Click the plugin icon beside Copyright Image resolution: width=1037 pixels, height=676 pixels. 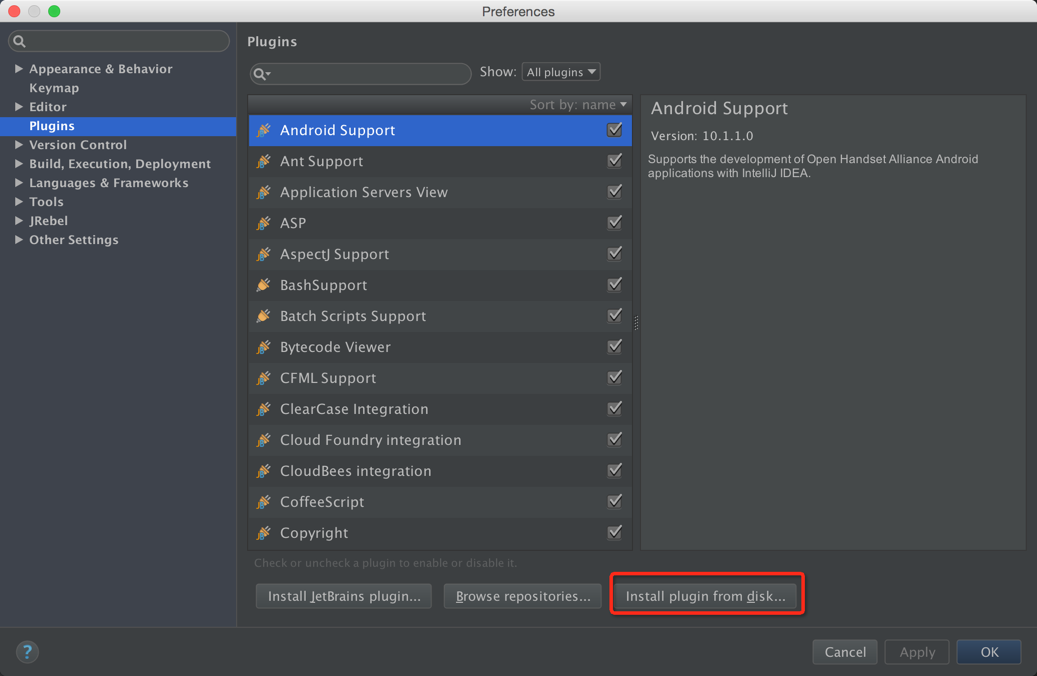tap(264, 533)
